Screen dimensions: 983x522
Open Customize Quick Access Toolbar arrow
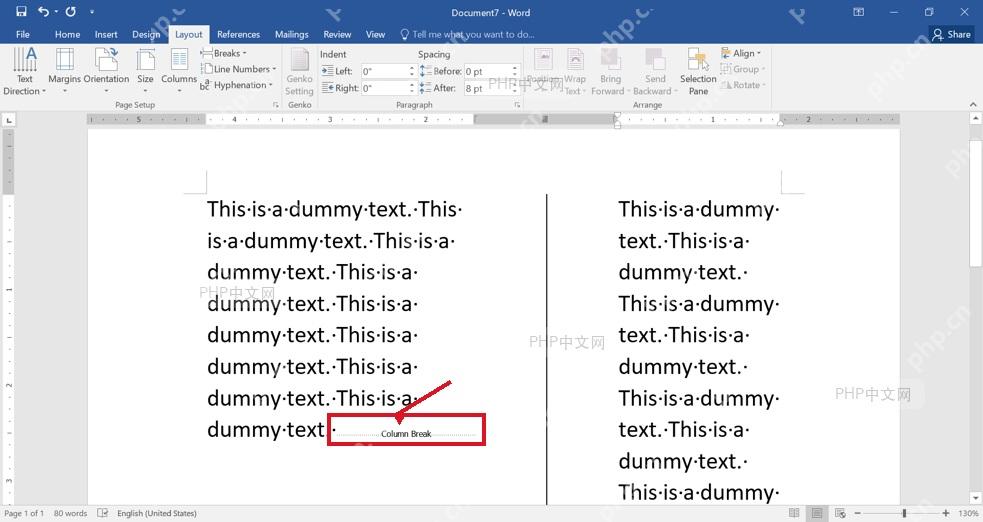pos(92,12)
